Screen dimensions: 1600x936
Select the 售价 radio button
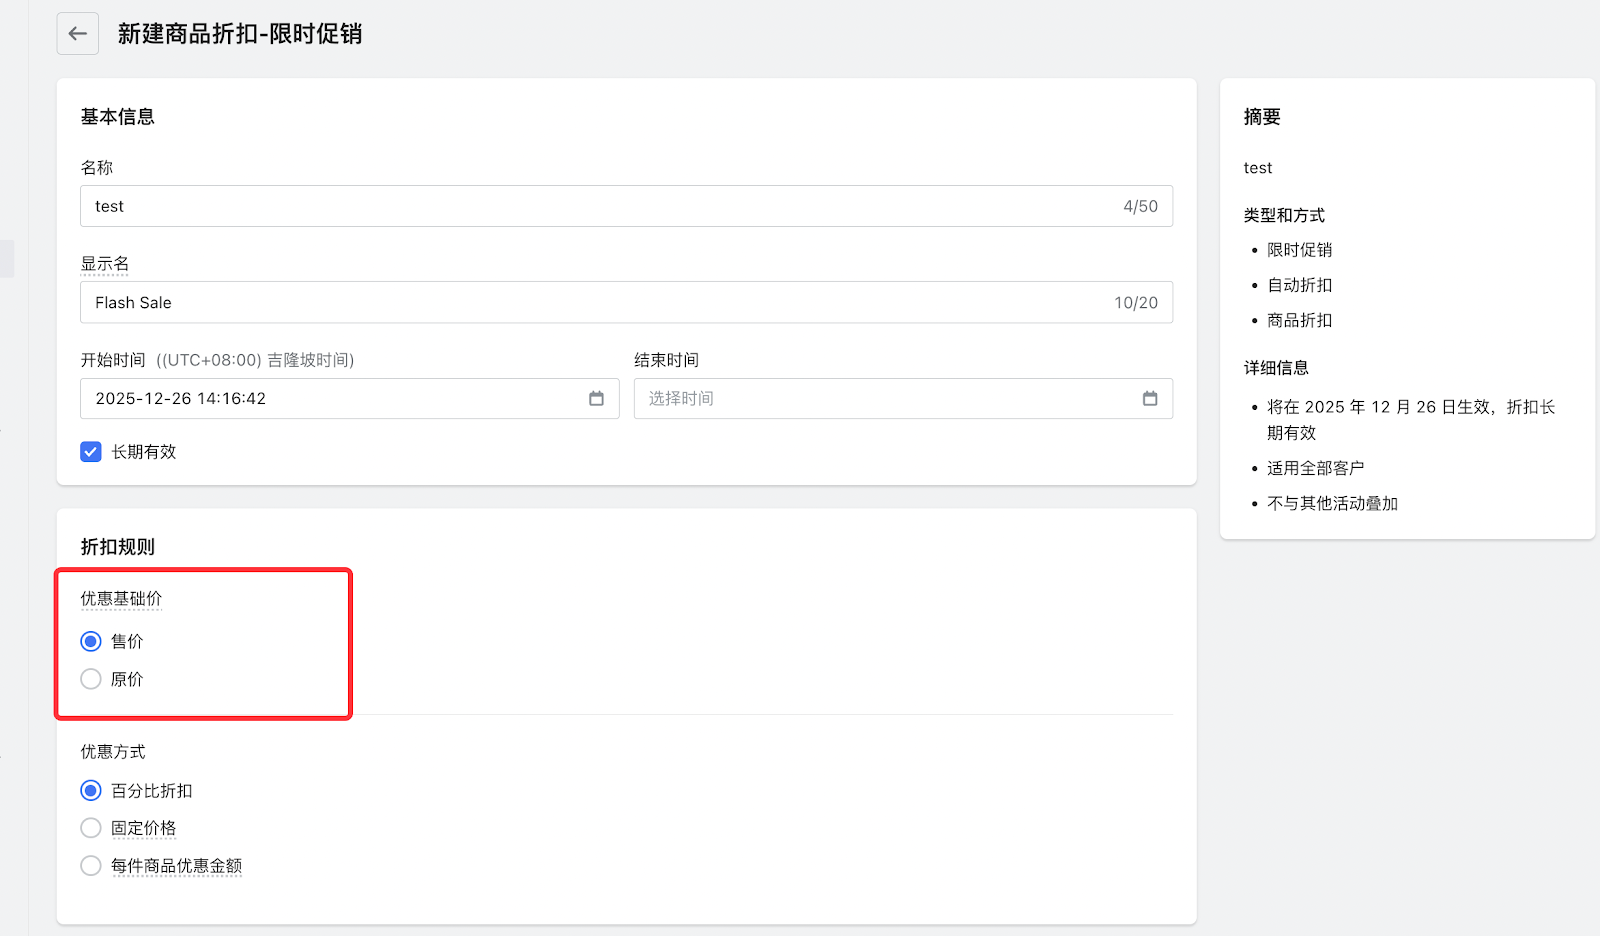click(x=91, y=641)
